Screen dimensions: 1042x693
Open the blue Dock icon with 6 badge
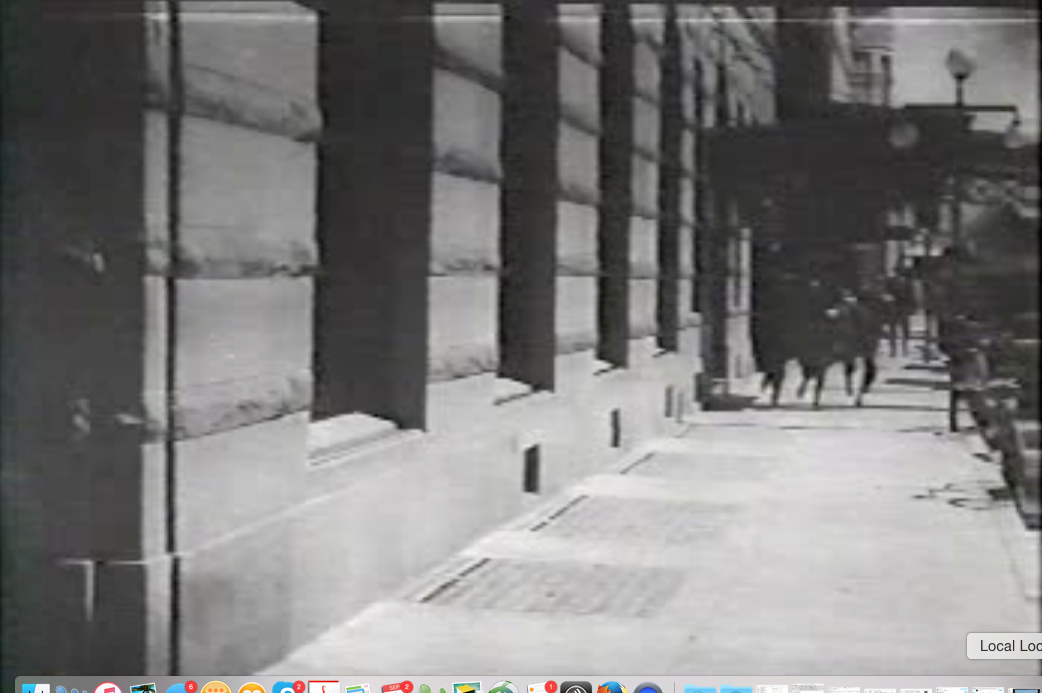point(179,688)
